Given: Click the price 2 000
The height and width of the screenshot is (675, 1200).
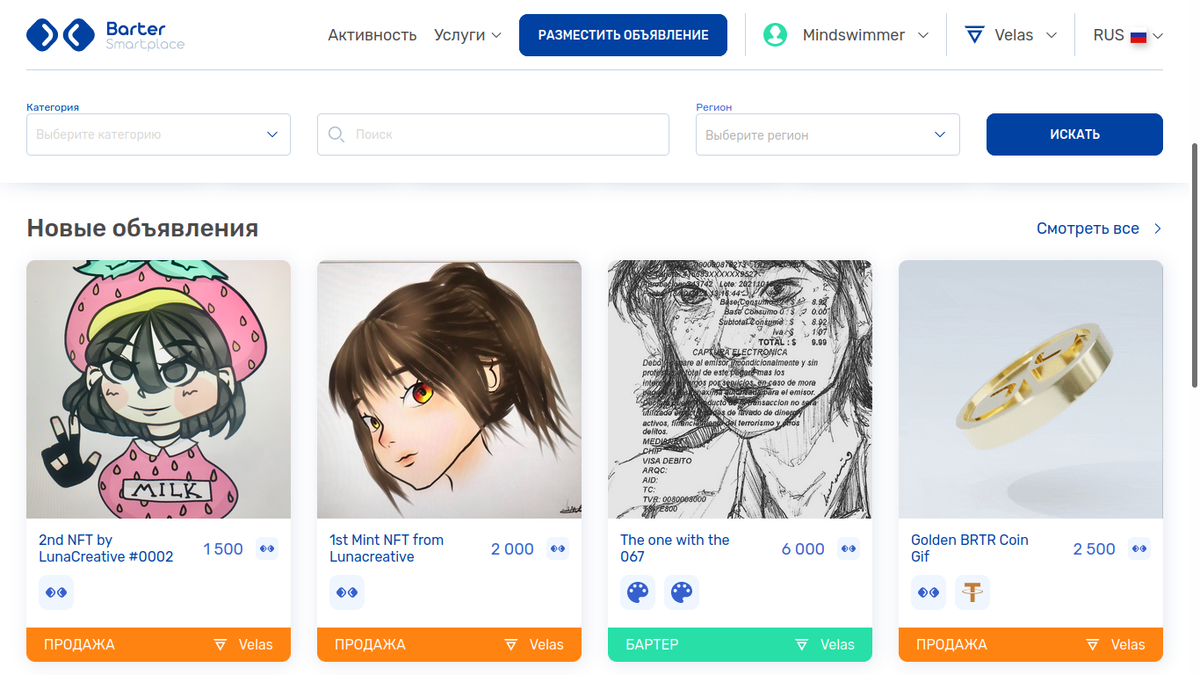Looking at the screenshot, I should (513, 549).
